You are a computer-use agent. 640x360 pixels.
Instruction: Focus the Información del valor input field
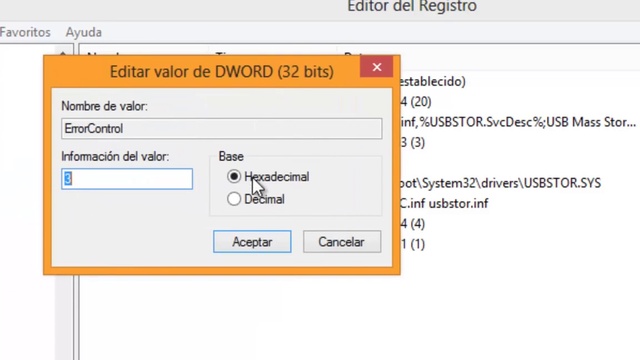click(127, 179)
